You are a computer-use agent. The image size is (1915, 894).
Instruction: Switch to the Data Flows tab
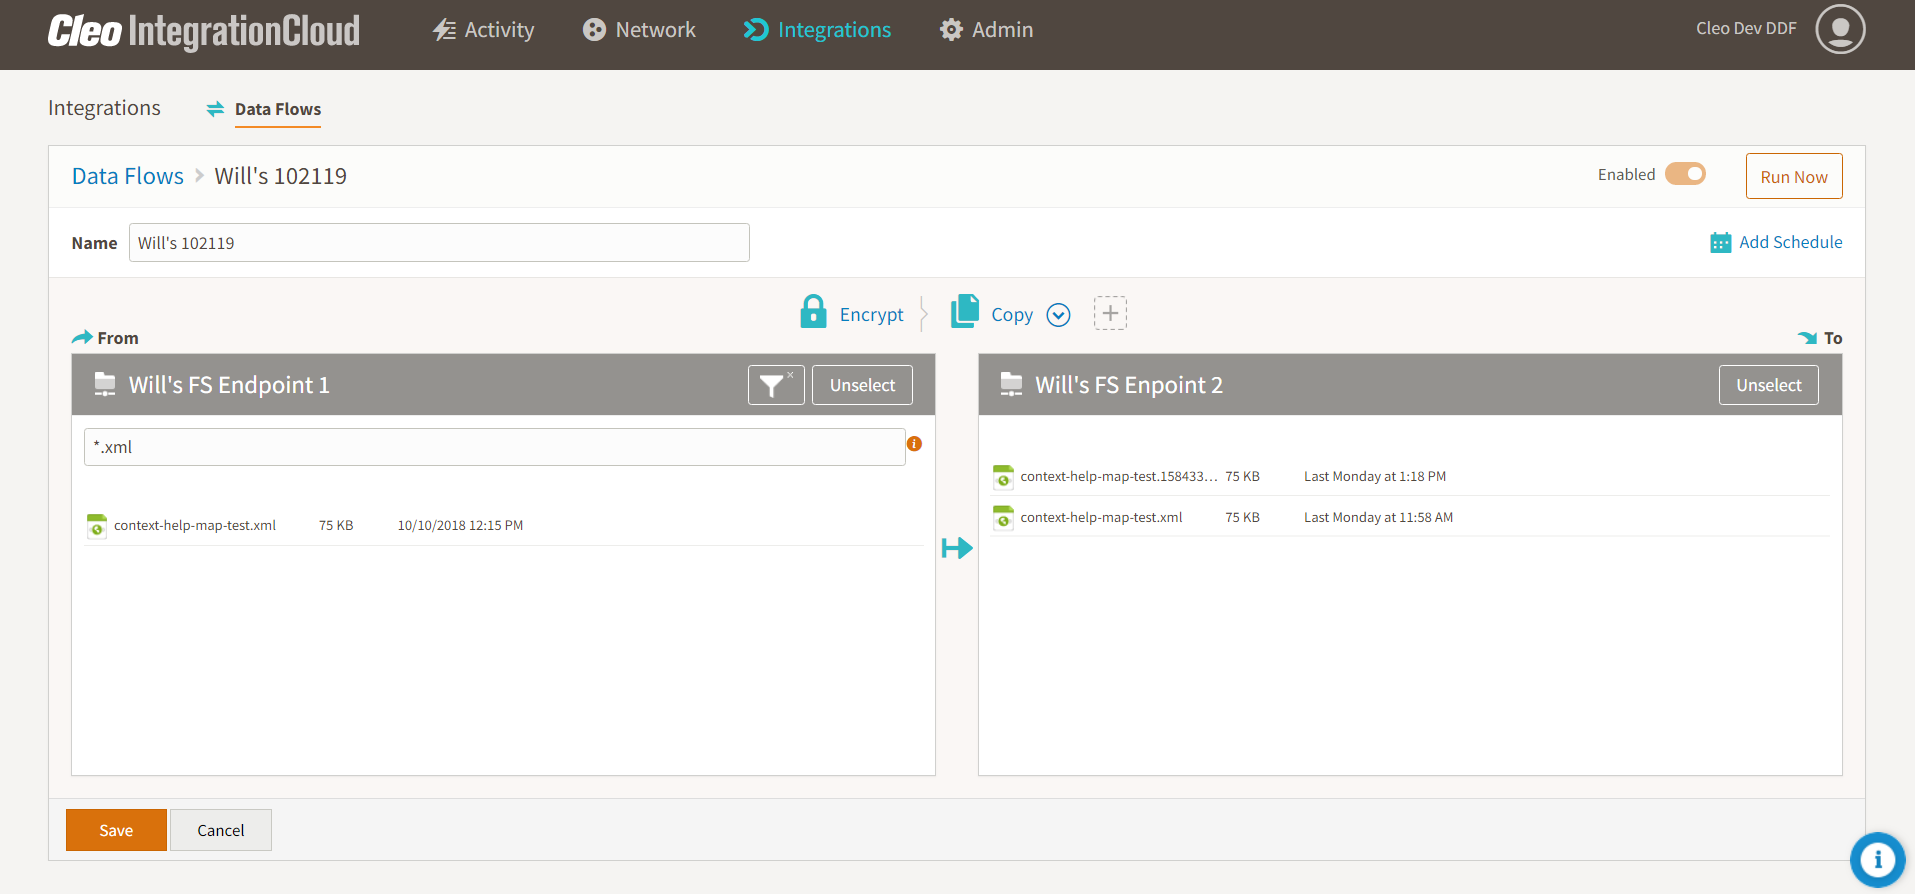click(x=277, y=109)
